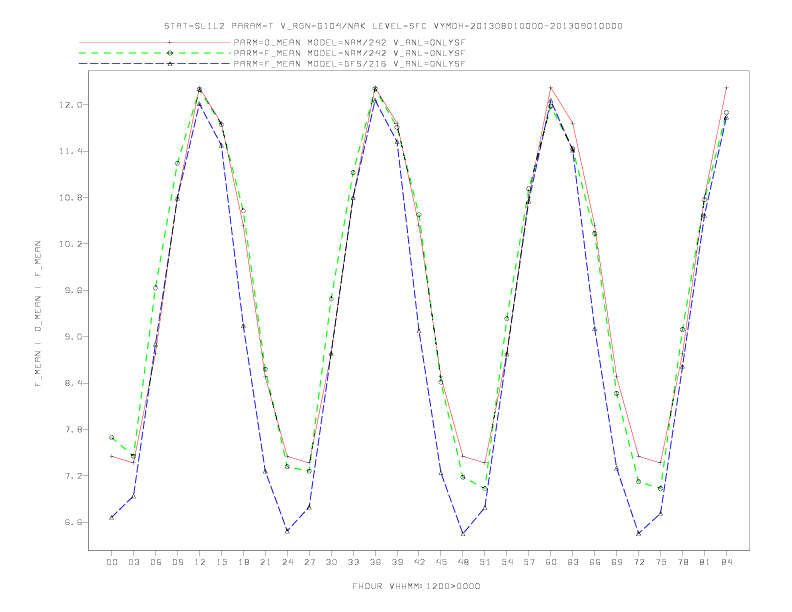This screenshot has width=792, height=612.
Task: Select the F_MEAN NAM/242 legend label
Action: (x=349, y=53)
